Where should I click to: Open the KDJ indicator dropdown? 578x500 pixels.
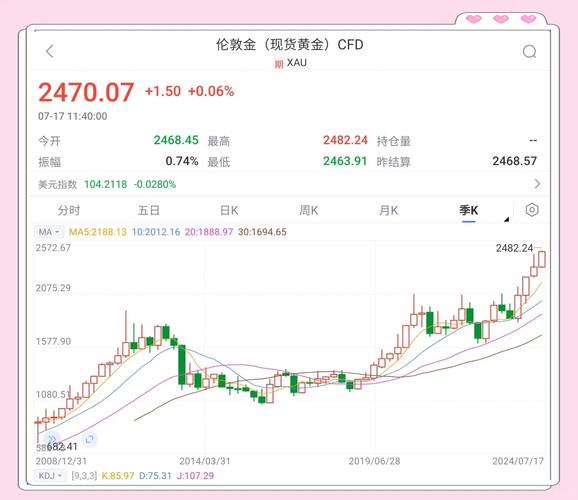pos(50,475)
